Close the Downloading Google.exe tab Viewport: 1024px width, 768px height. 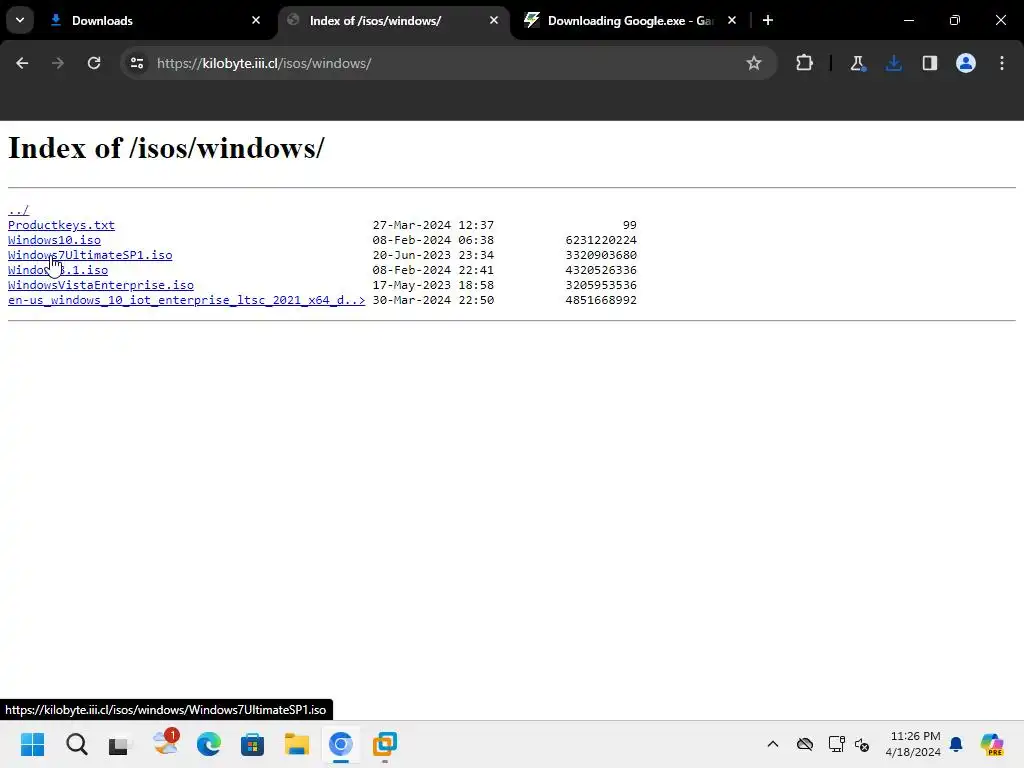pos(732,20)
